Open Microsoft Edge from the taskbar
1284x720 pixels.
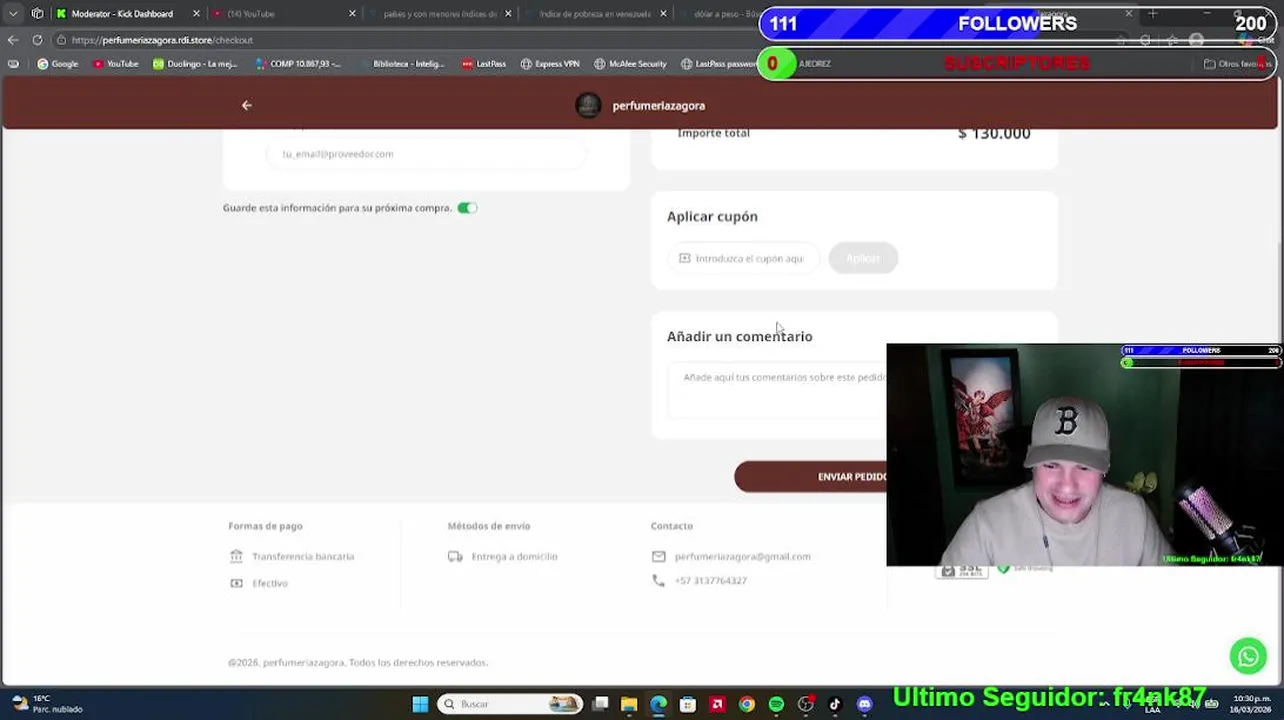pyautogui.click(x=658, y=704)
